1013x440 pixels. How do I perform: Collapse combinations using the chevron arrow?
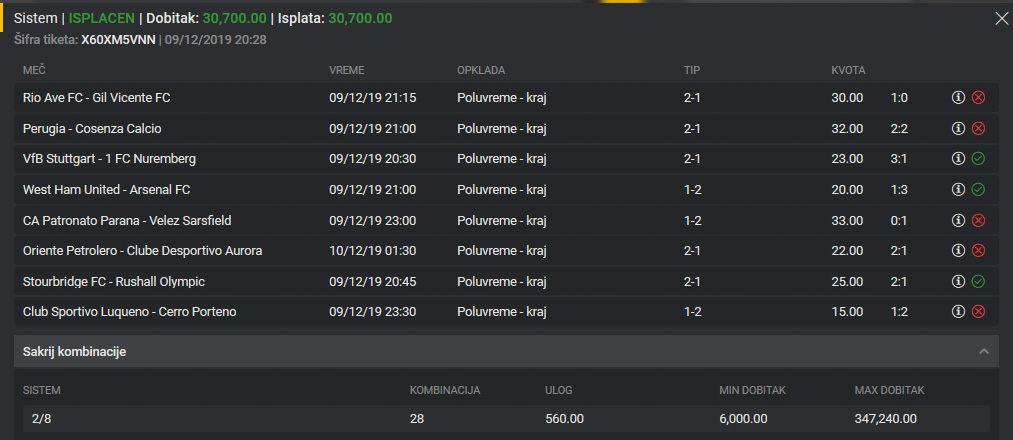point(984,351)
